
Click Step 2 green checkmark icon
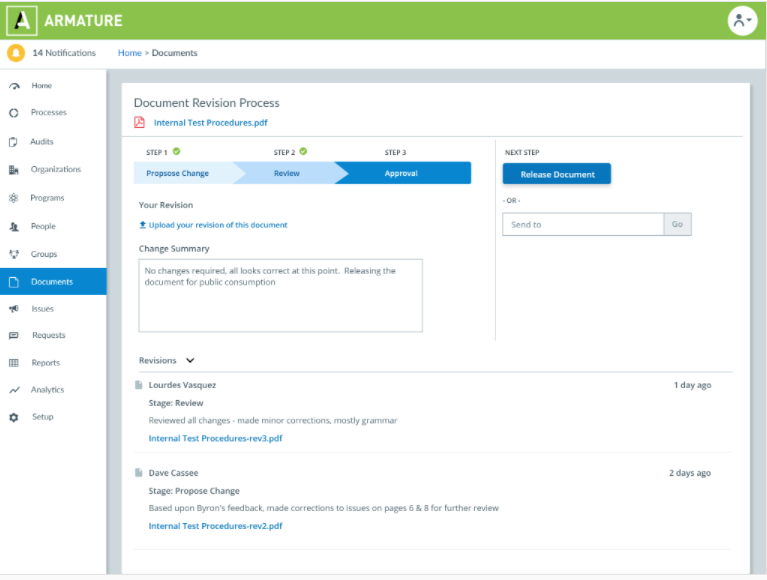click(303, 152)
